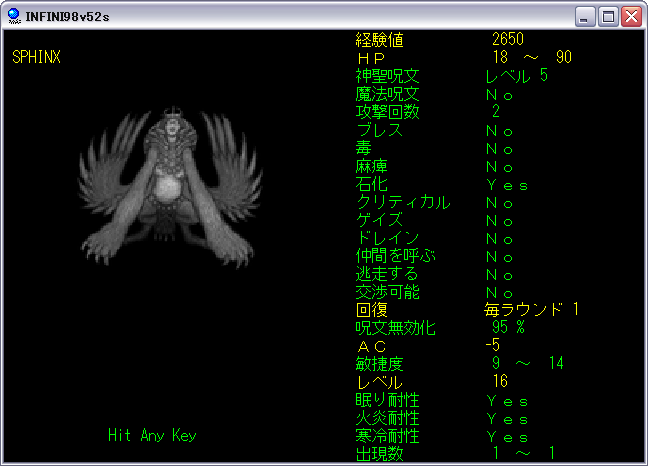Click the No value beside ブレス
Screen dimensions: 648x466
pos(499,131)
